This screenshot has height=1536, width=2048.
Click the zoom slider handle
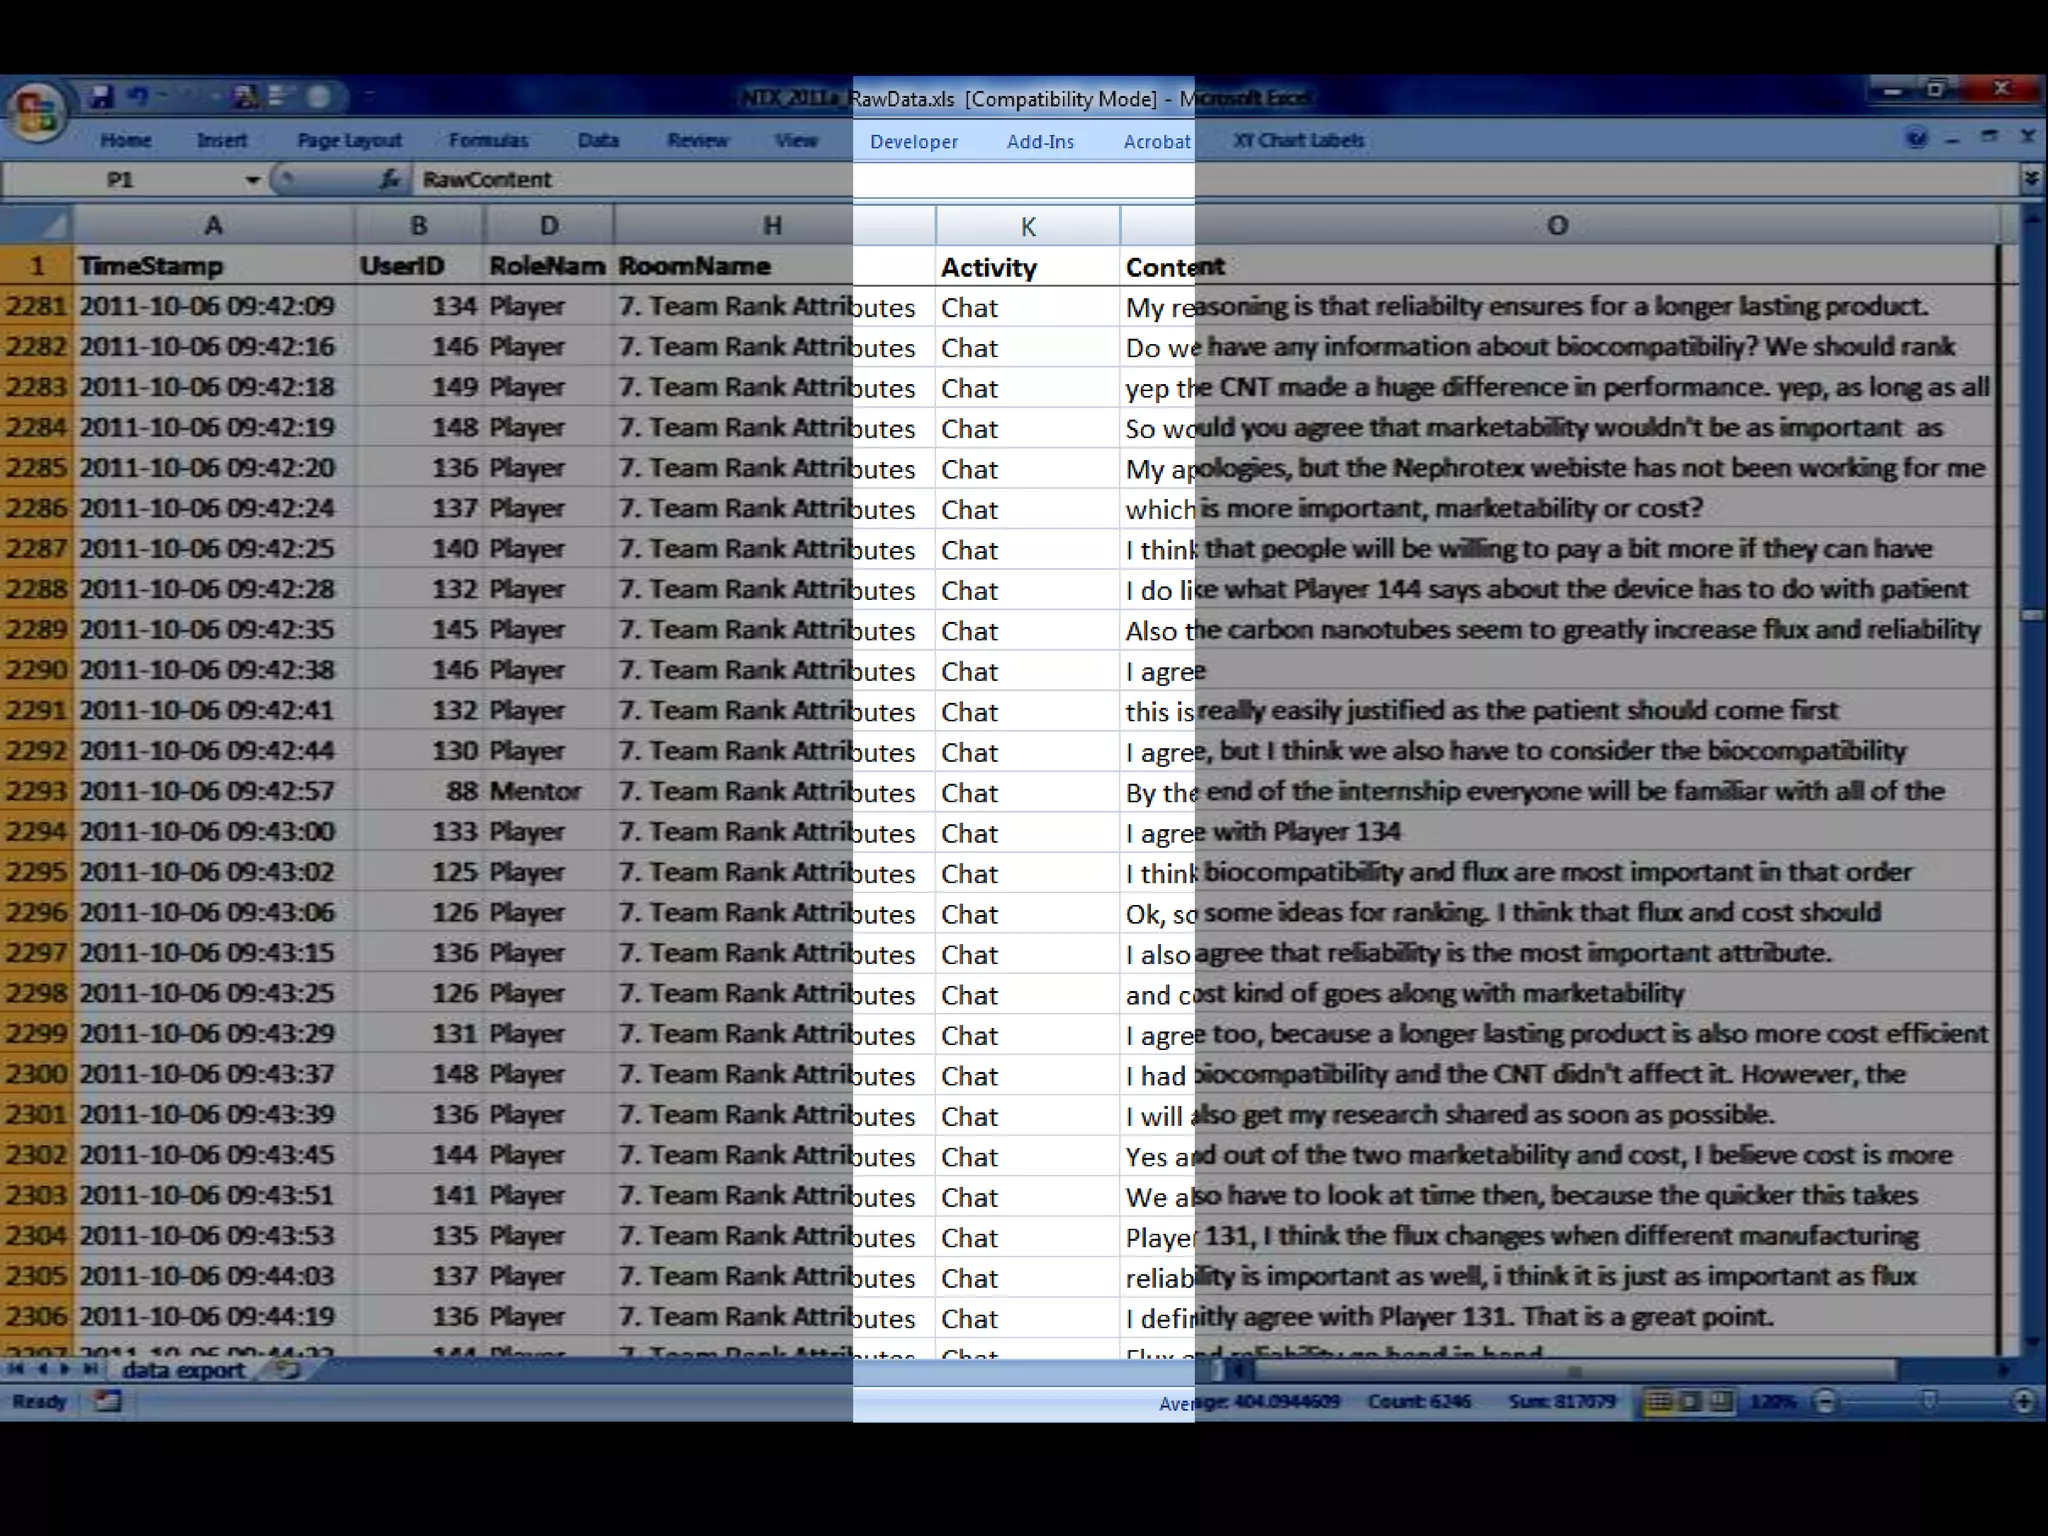click(1930, 1401)
